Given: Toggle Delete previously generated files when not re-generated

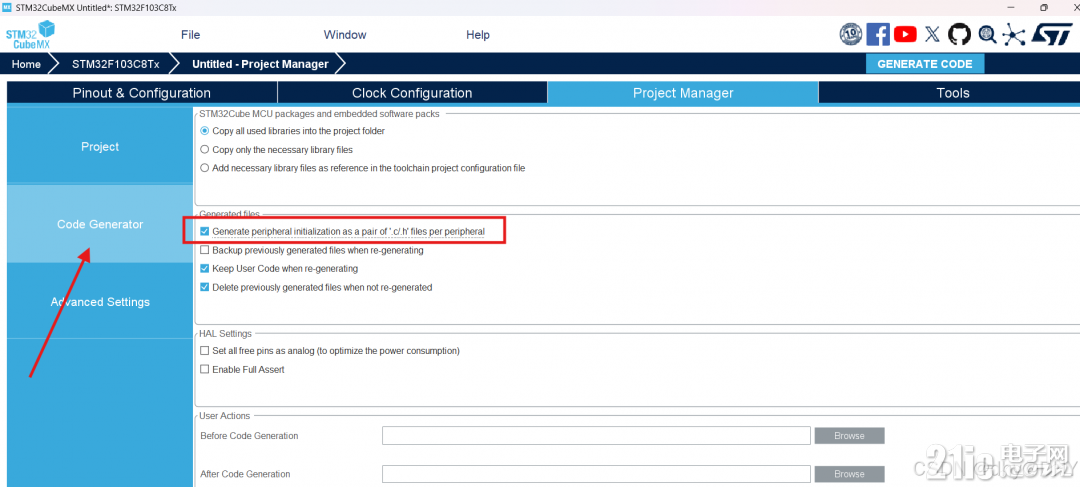Looking at the screenshot, I should click(205, 287).
